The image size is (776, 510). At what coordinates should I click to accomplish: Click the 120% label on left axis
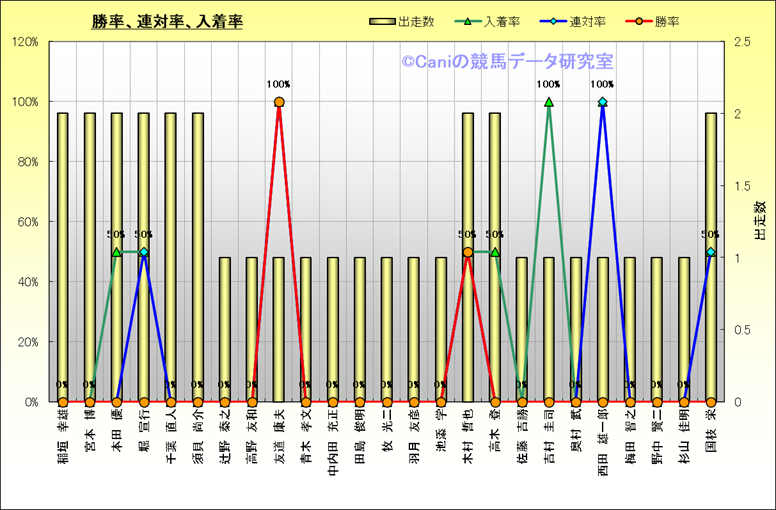coord(24,42)
